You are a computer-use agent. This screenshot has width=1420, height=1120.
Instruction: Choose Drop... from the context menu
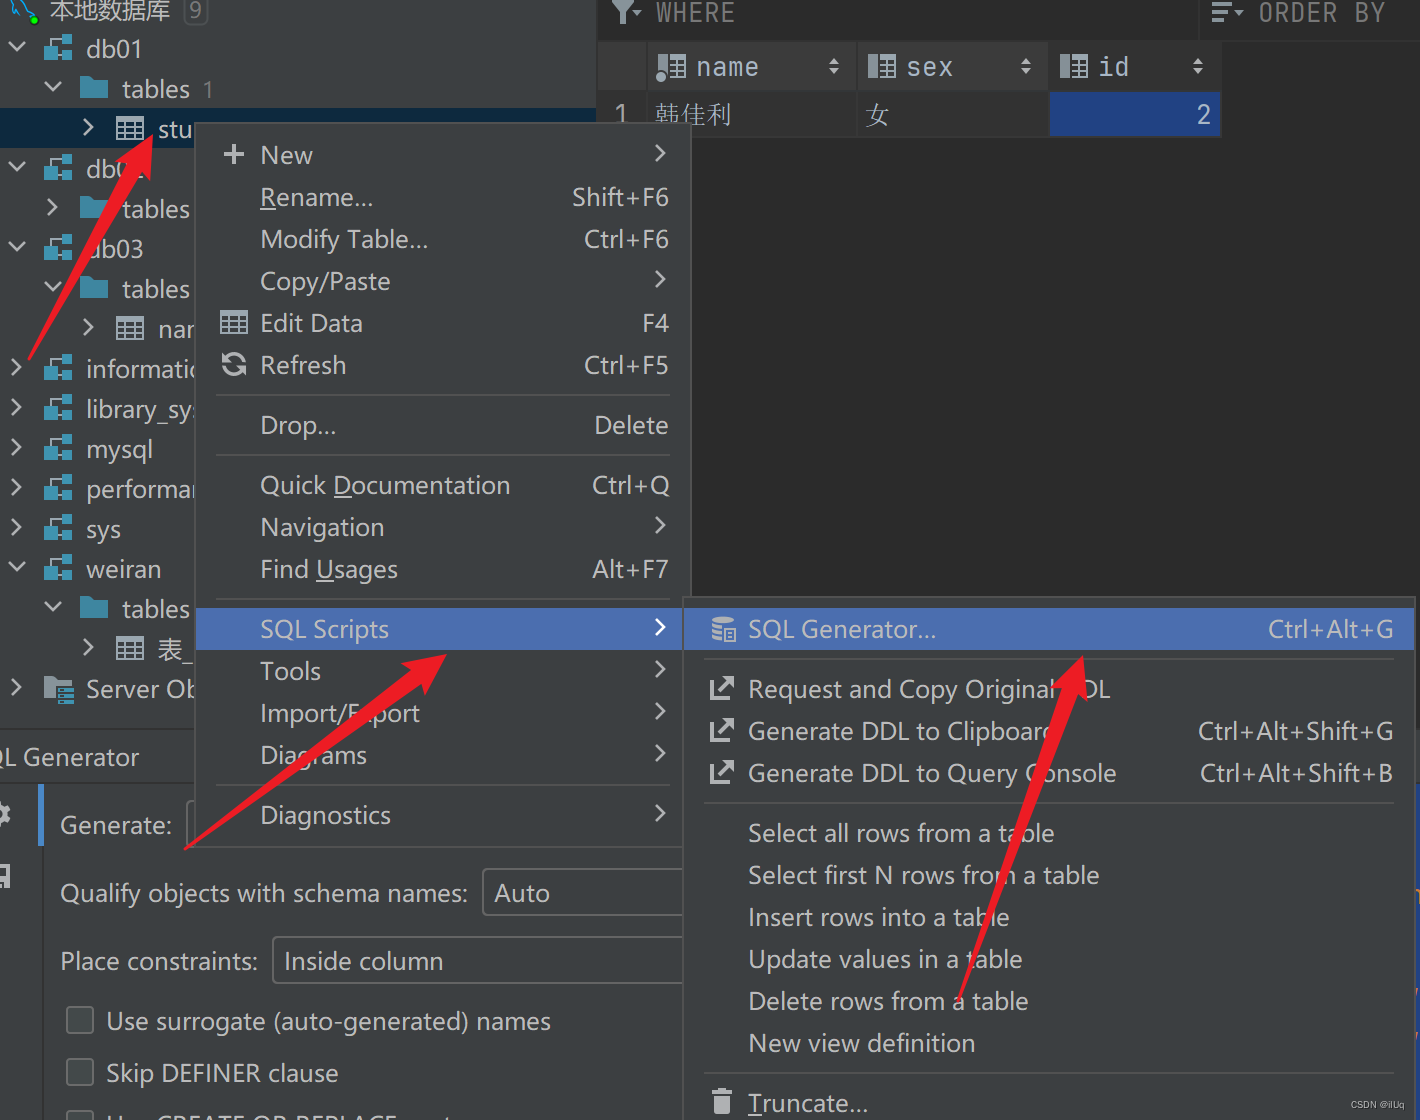(444, 425)
